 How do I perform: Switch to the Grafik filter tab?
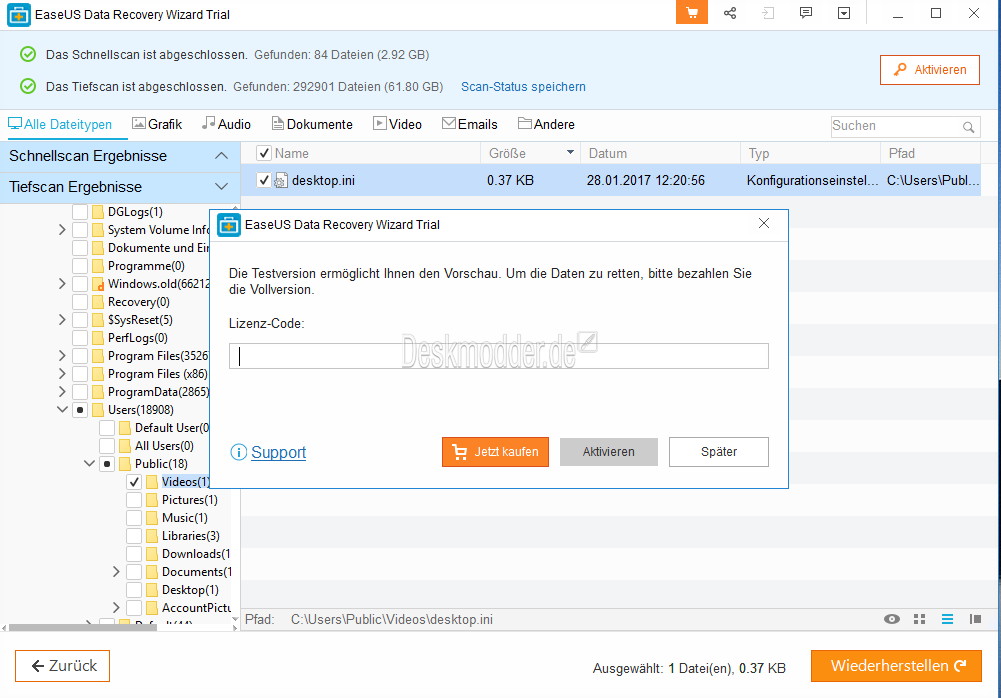point(157,124)
